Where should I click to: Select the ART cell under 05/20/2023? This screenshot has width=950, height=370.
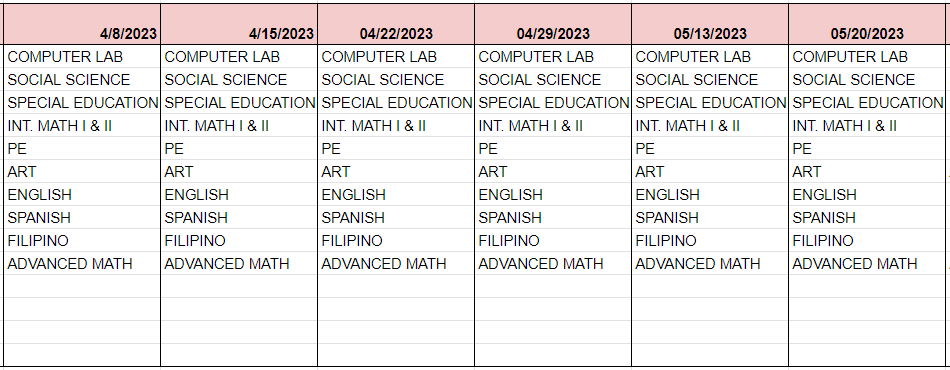[868, 172]
